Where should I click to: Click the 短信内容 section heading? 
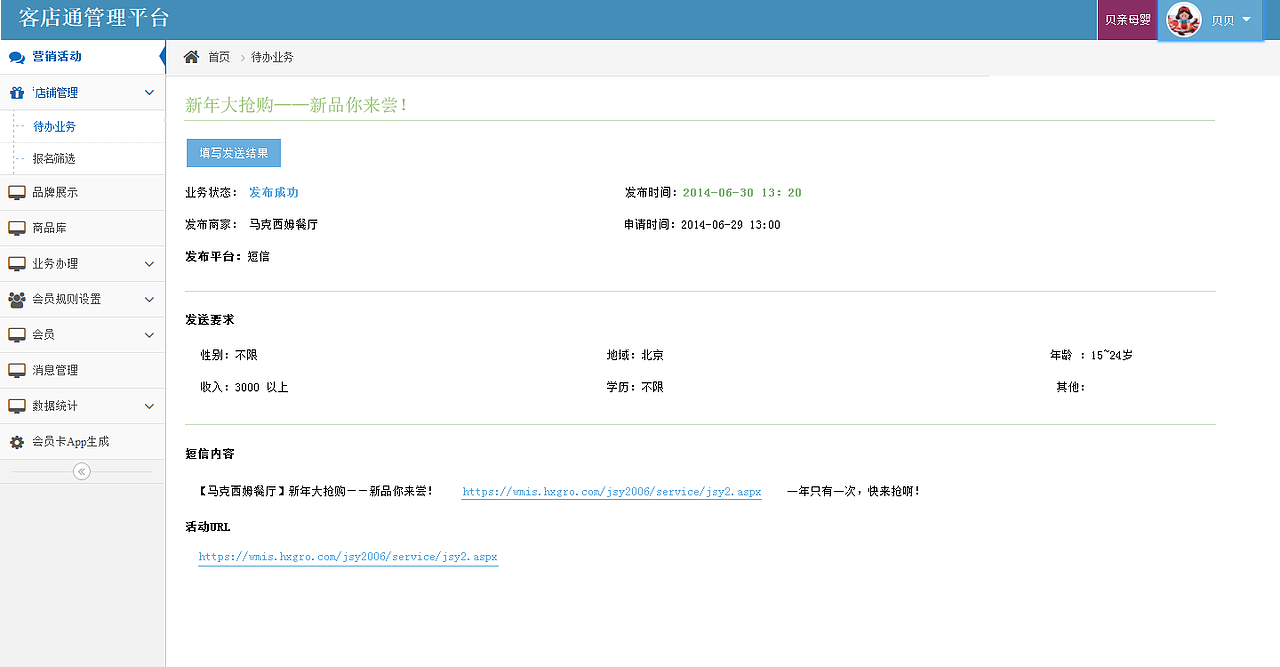[x=210, y=454]
